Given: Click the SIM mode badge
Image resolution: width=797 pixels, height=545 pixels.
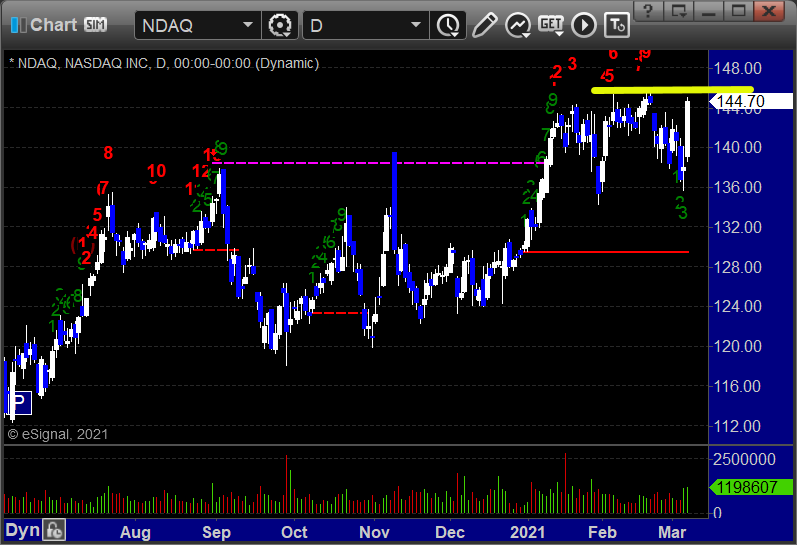Looking at the screenshot, I should (x=95, y=24).
